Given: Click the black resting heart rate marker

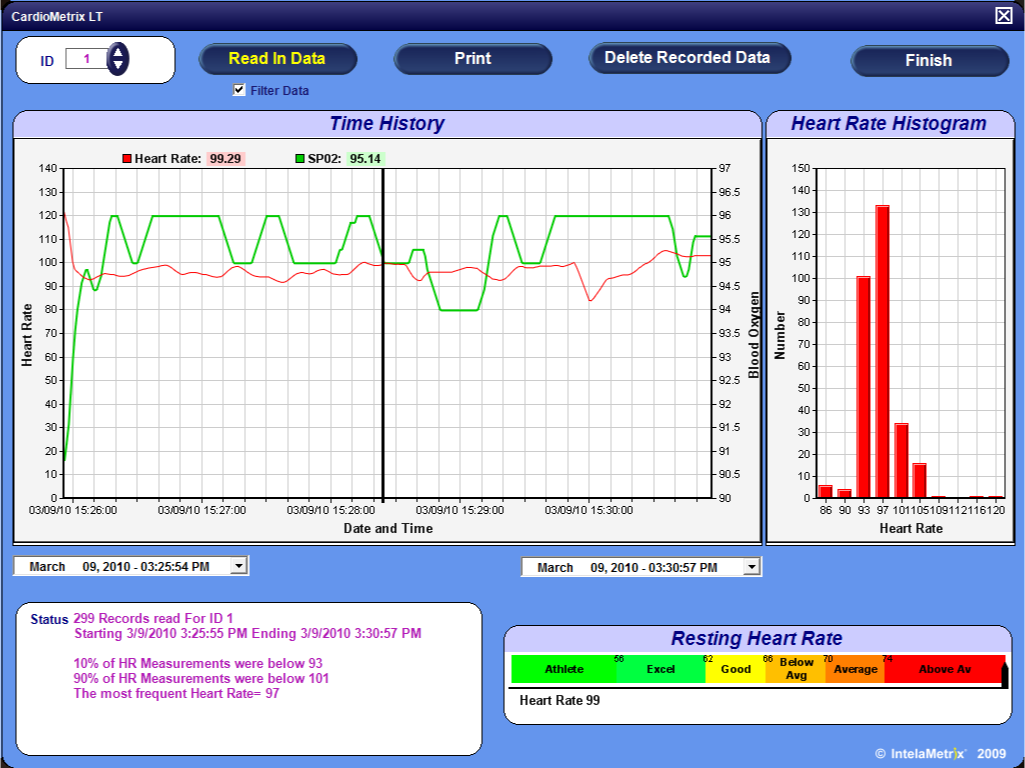Looking at the screenshot, I should [1005, 675].
